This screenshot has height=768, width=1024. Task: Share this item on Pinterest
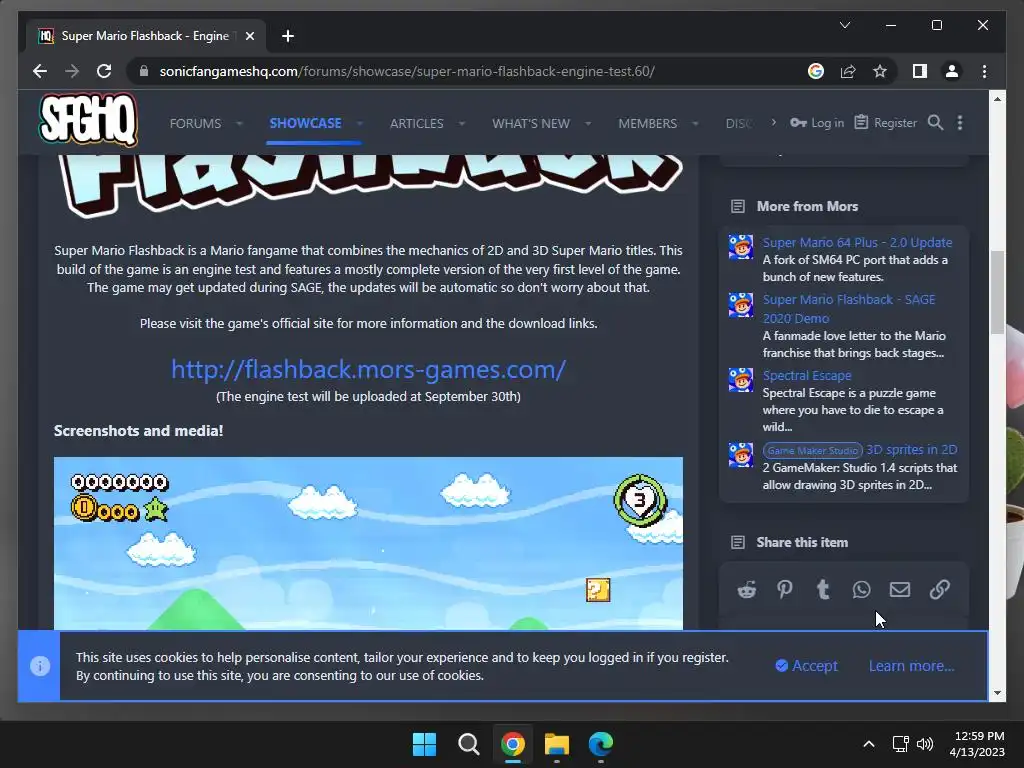[x=785, y=590]
